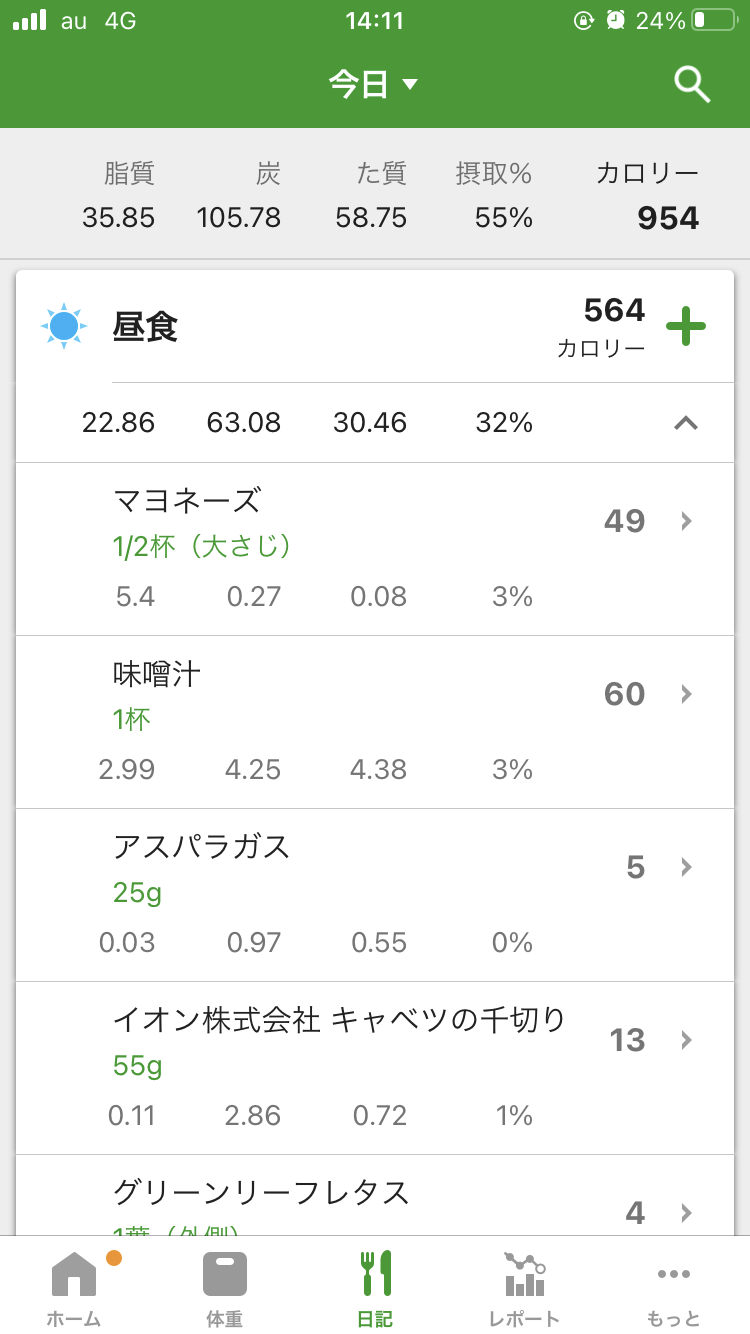The width and height of the screenshot is (750, 1334).
Task: Open the もっと three-dots icon
Action: pos(674,1274)
